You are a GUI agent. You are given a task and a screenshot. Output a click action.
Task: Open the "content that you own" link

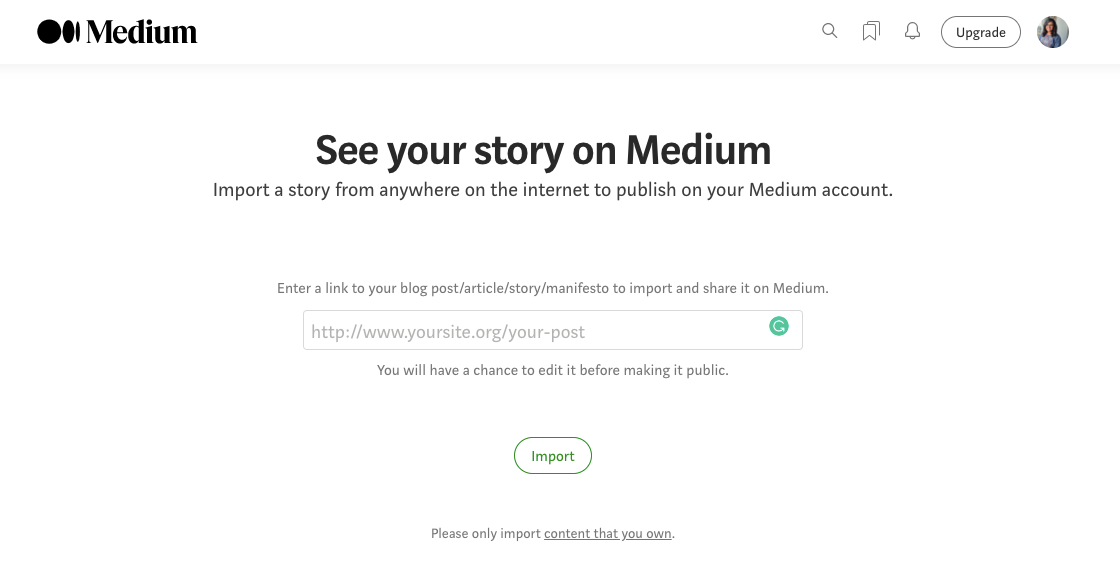point(607,534)
